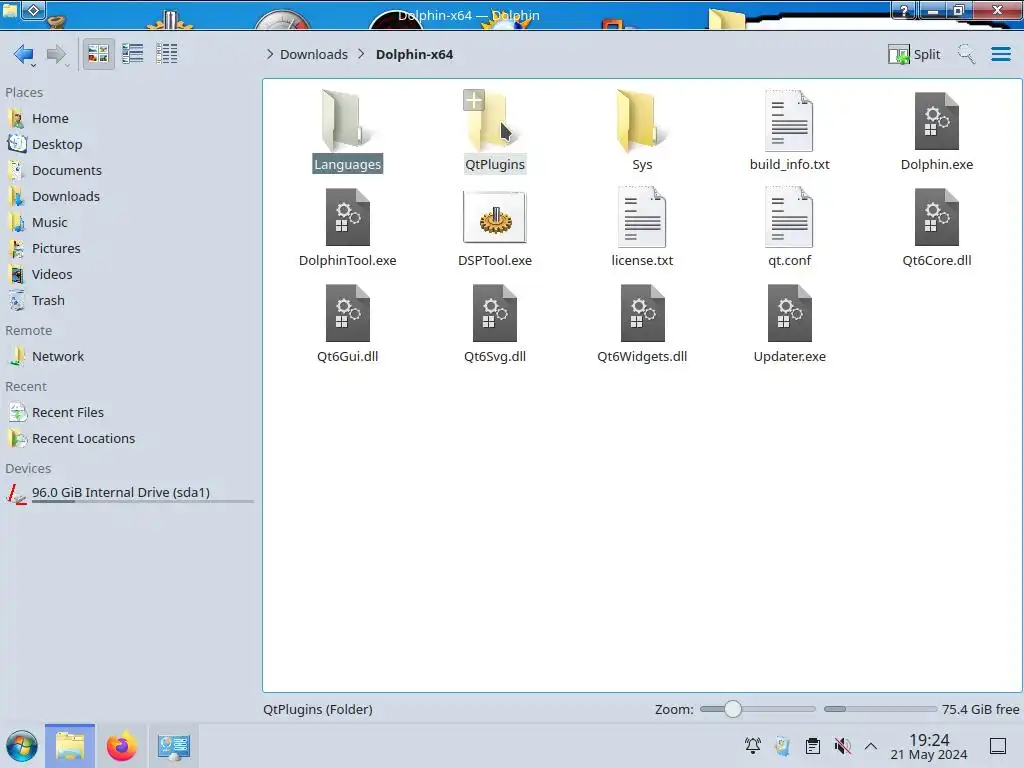
Task: Click the Zoom slider handle
Action: tap(733, 709)
